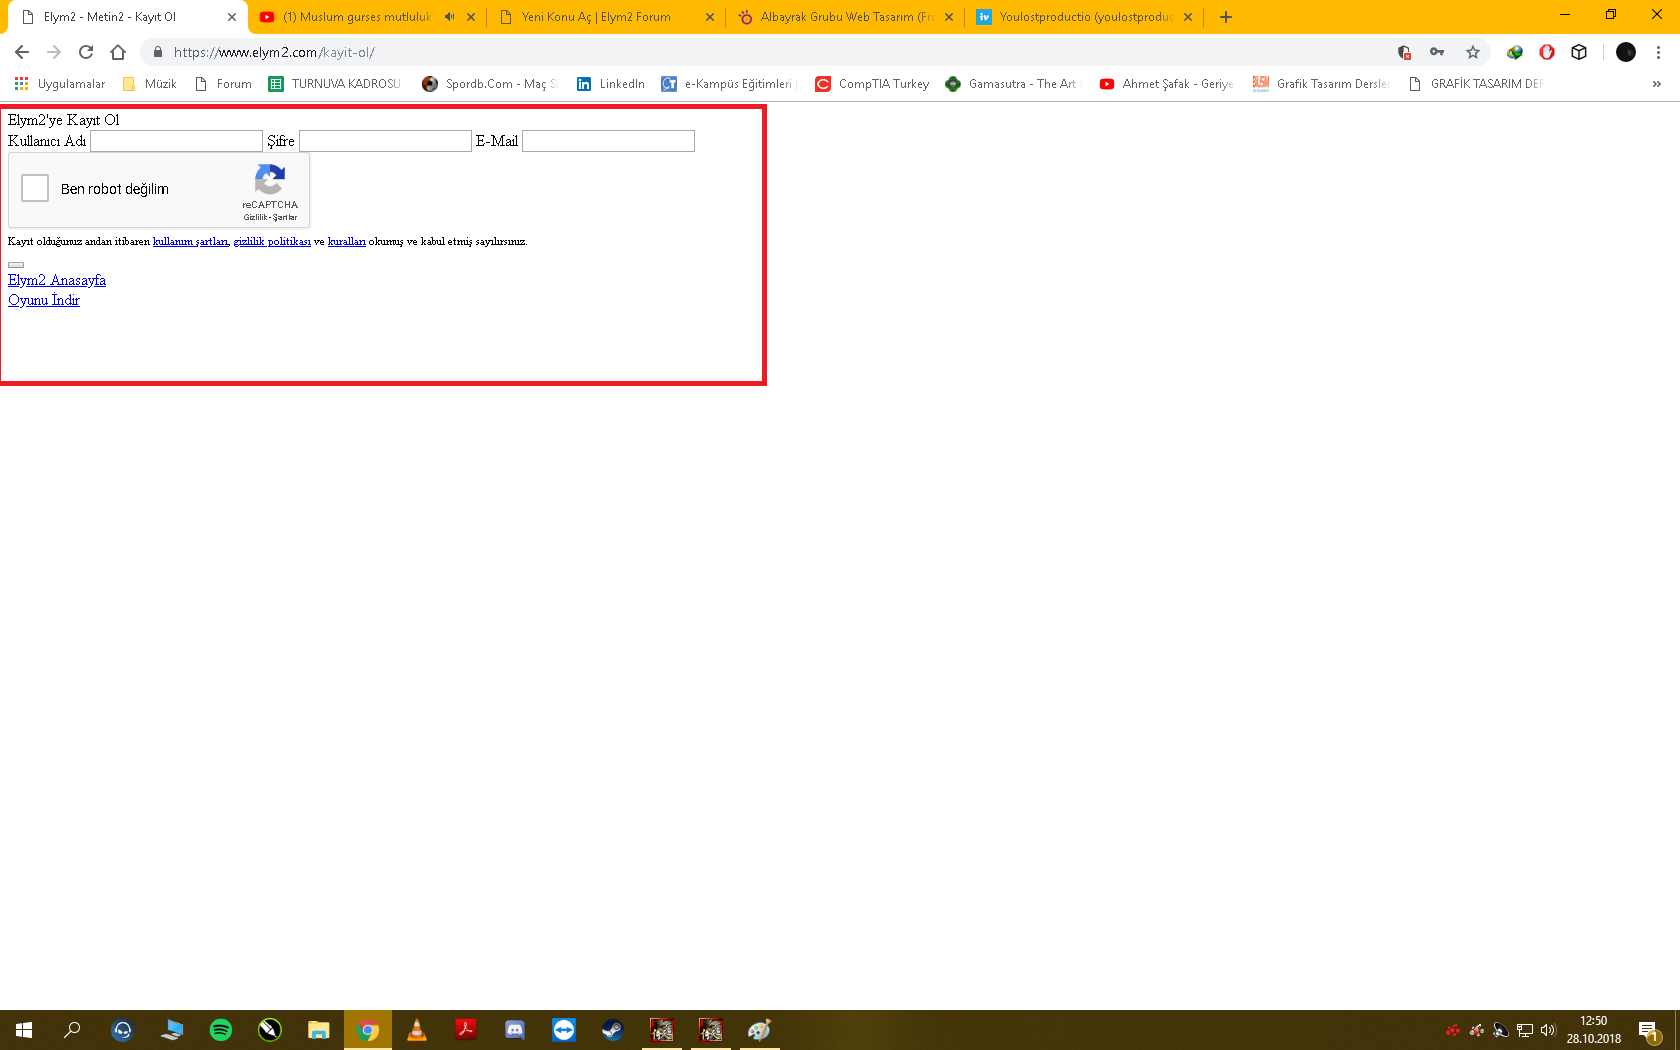This screenshot has height=1050, width=1680.
Task: Open the Spordb.Com bookmark
Action: [491, 84]
